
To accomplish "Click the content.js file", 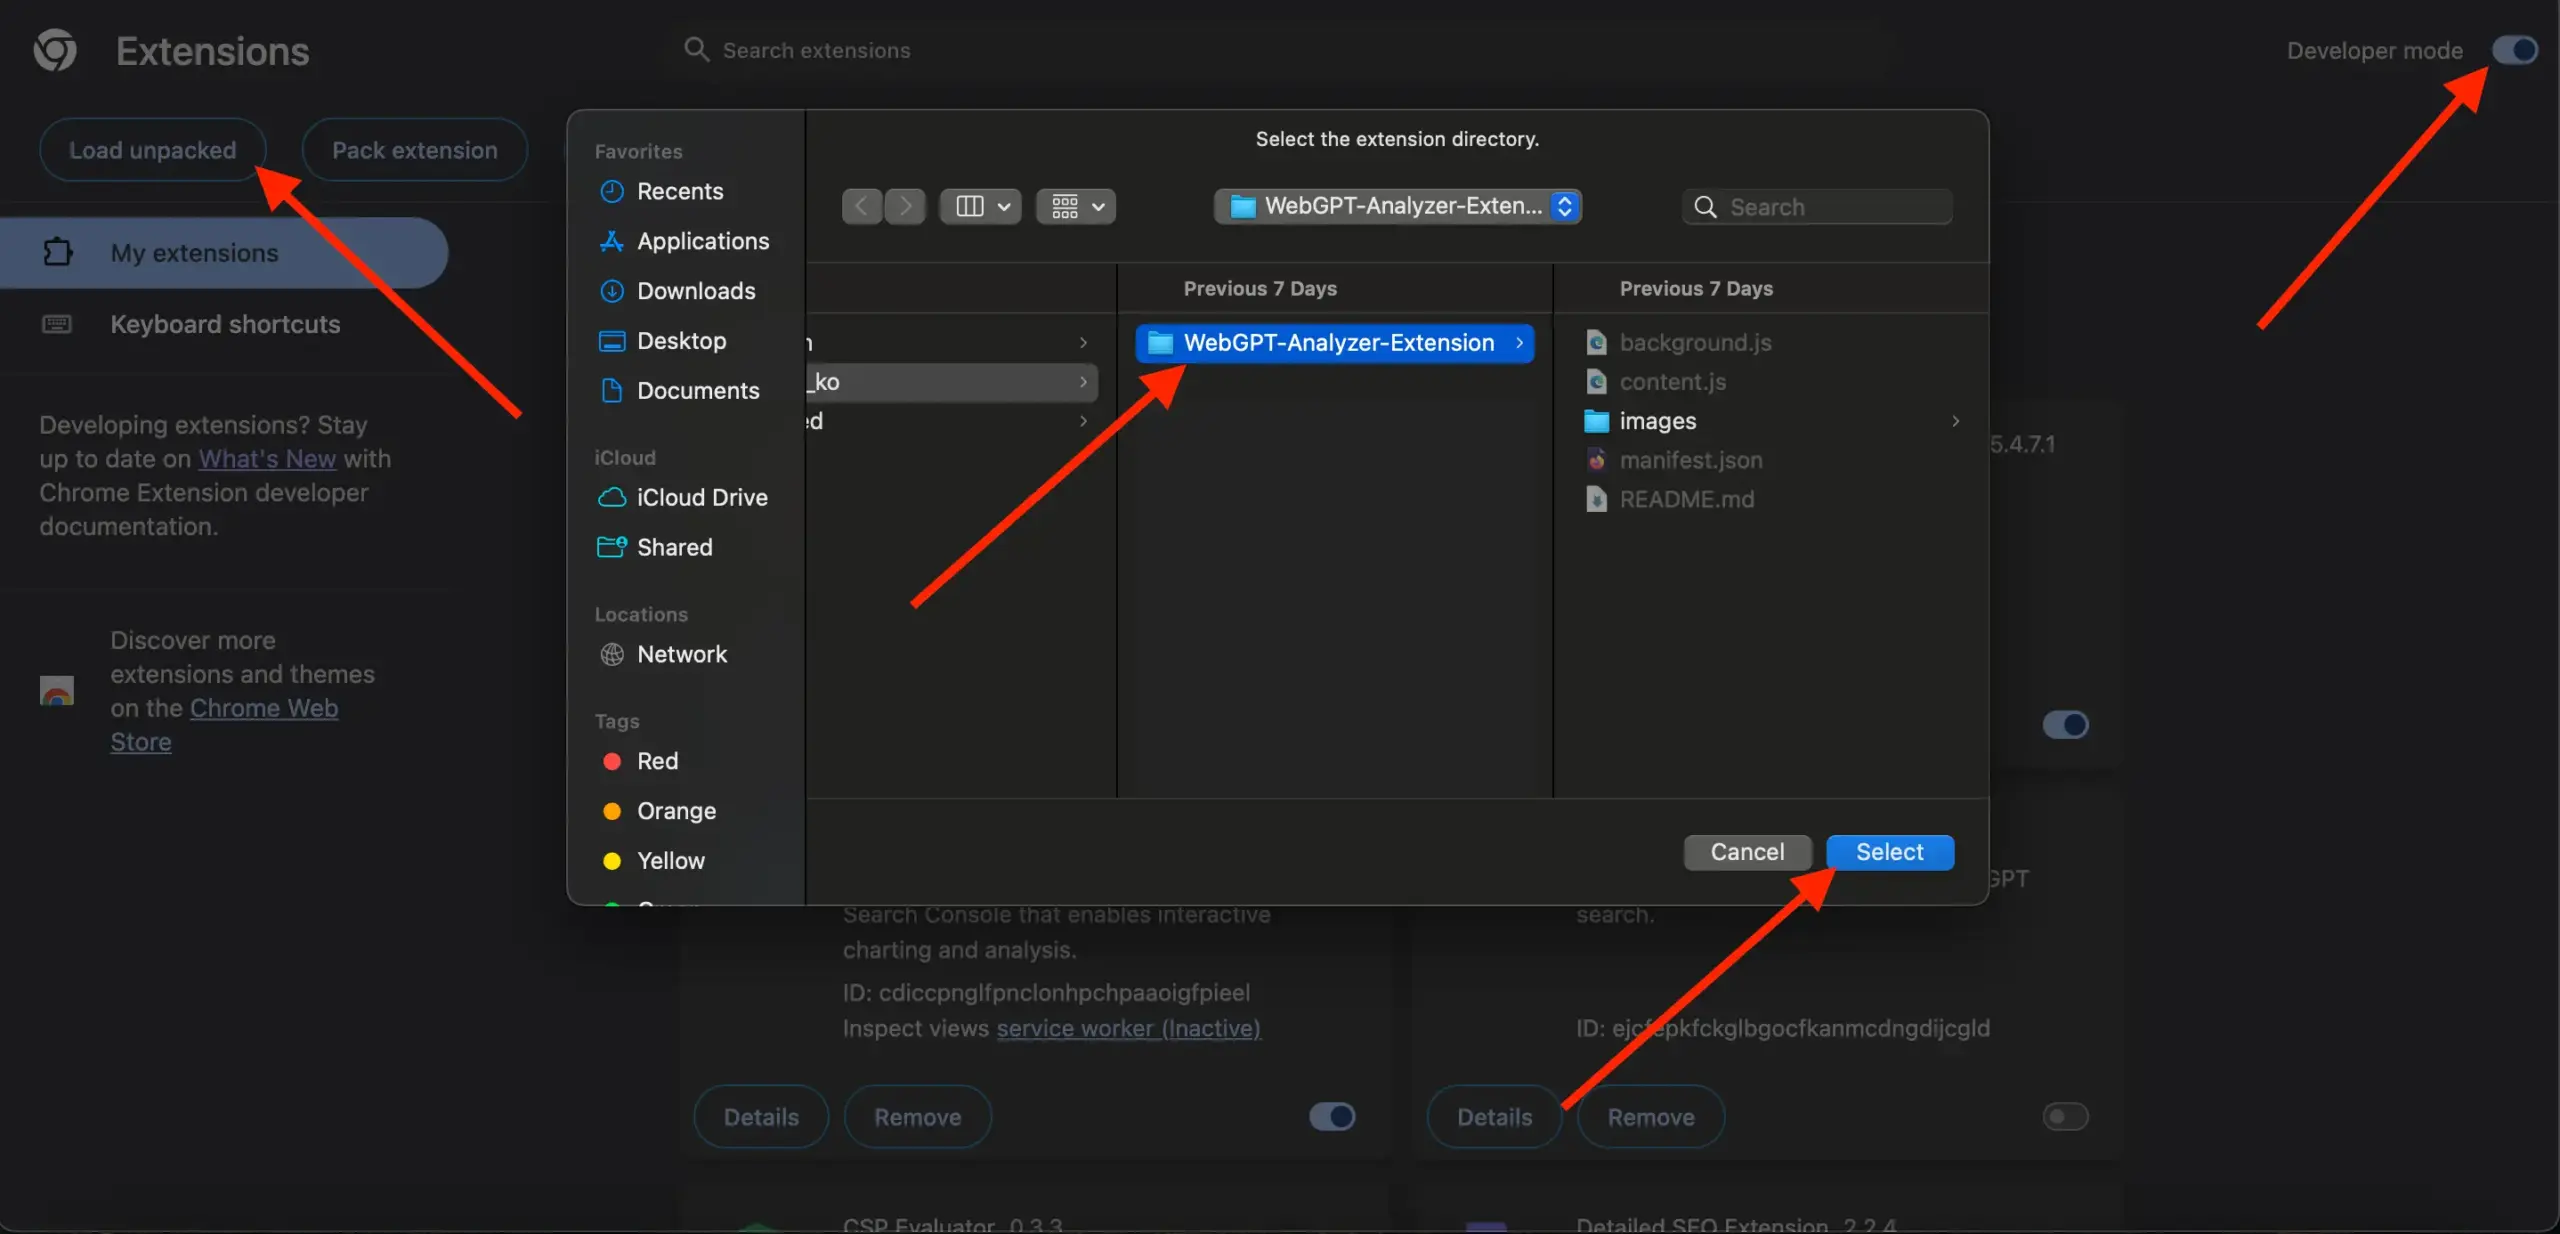I will point(1672,382).
